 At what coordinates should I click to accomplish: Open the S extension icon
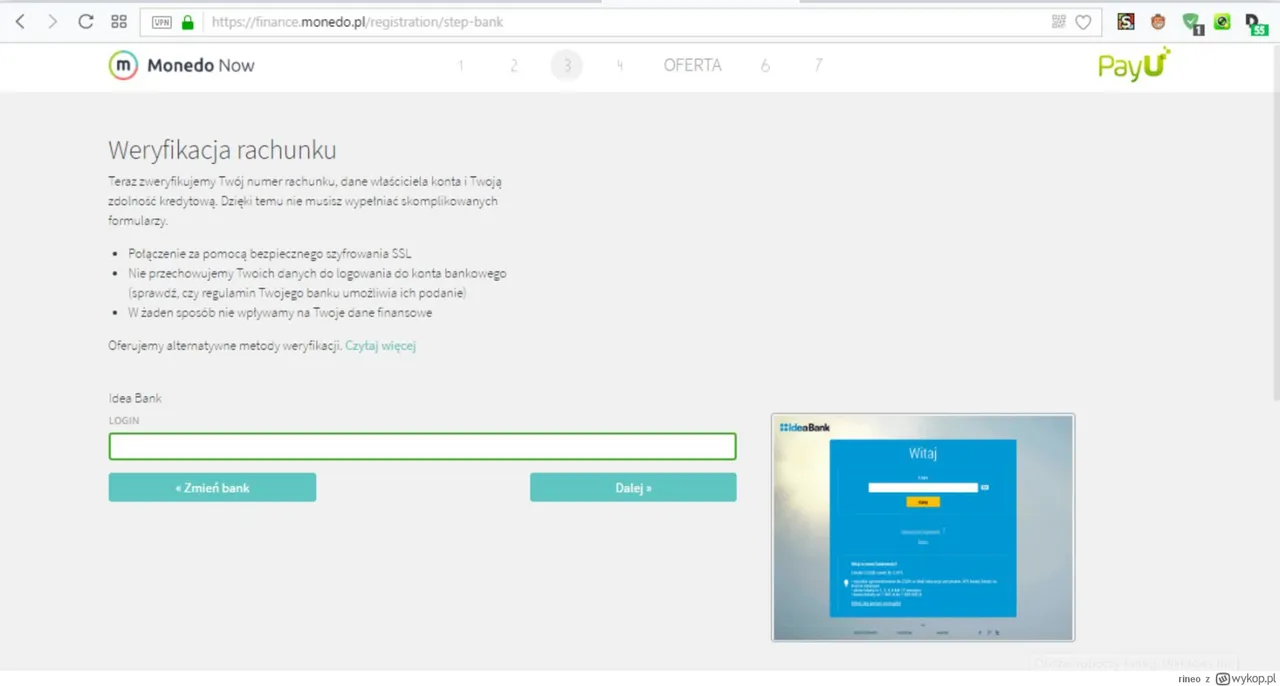point(1126,22)
